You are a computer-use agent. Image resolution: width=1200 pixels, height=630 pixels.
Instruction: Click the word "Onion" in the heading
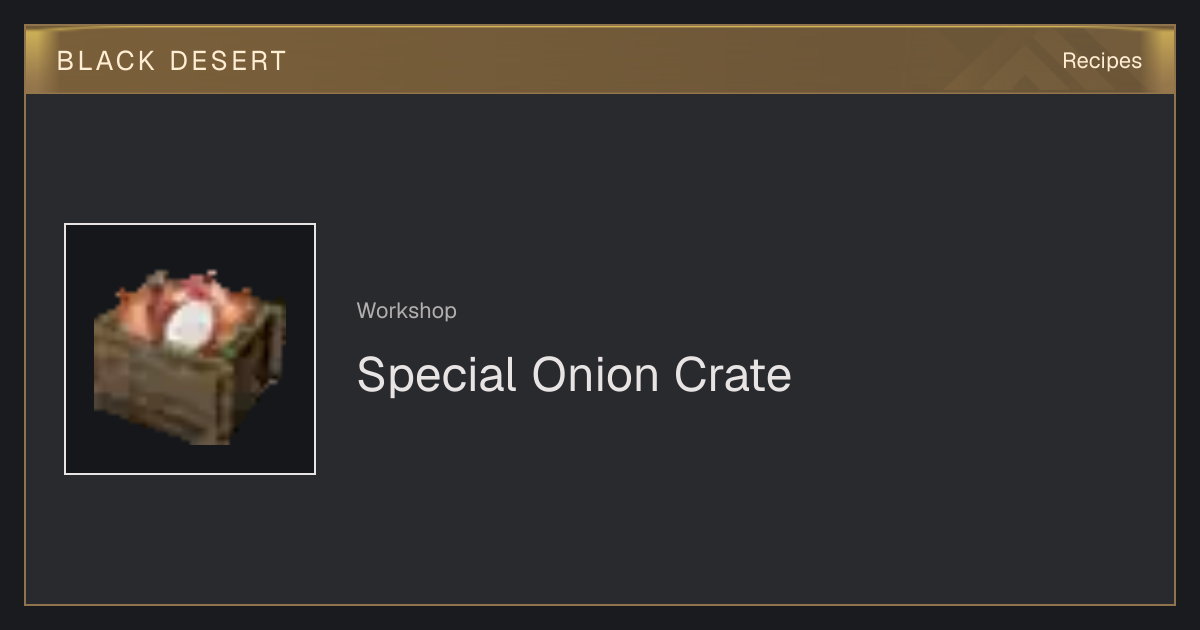coord(595,375)
